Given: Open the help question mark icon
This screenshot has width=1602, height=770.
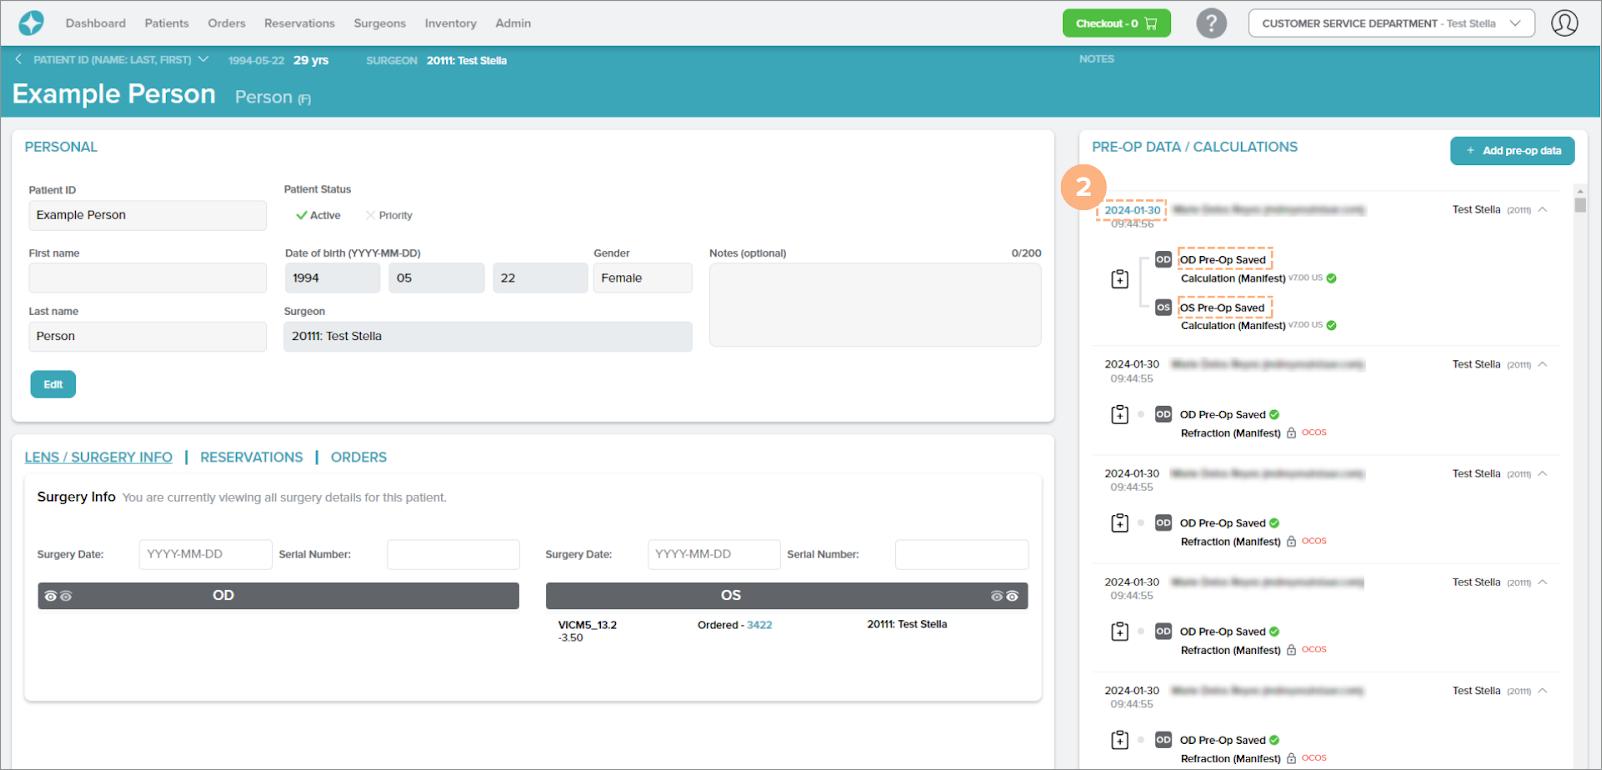Looking at the screenshot, I should pos(1211,23).
